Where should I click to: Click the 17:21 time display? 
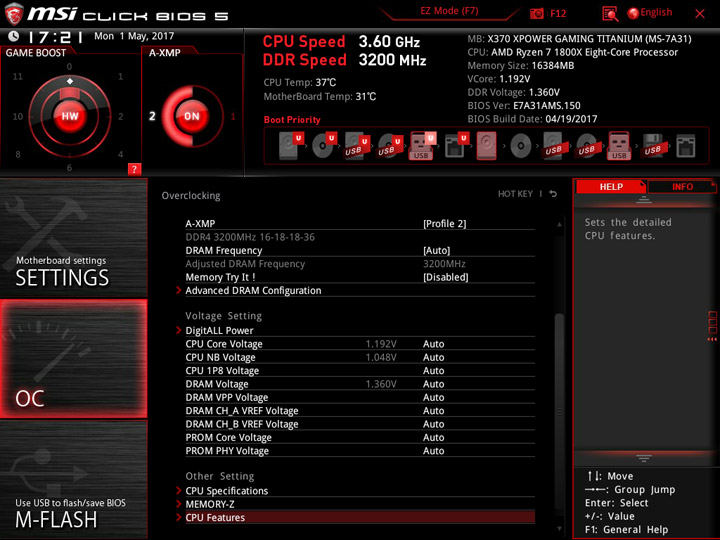coord(55,36)
